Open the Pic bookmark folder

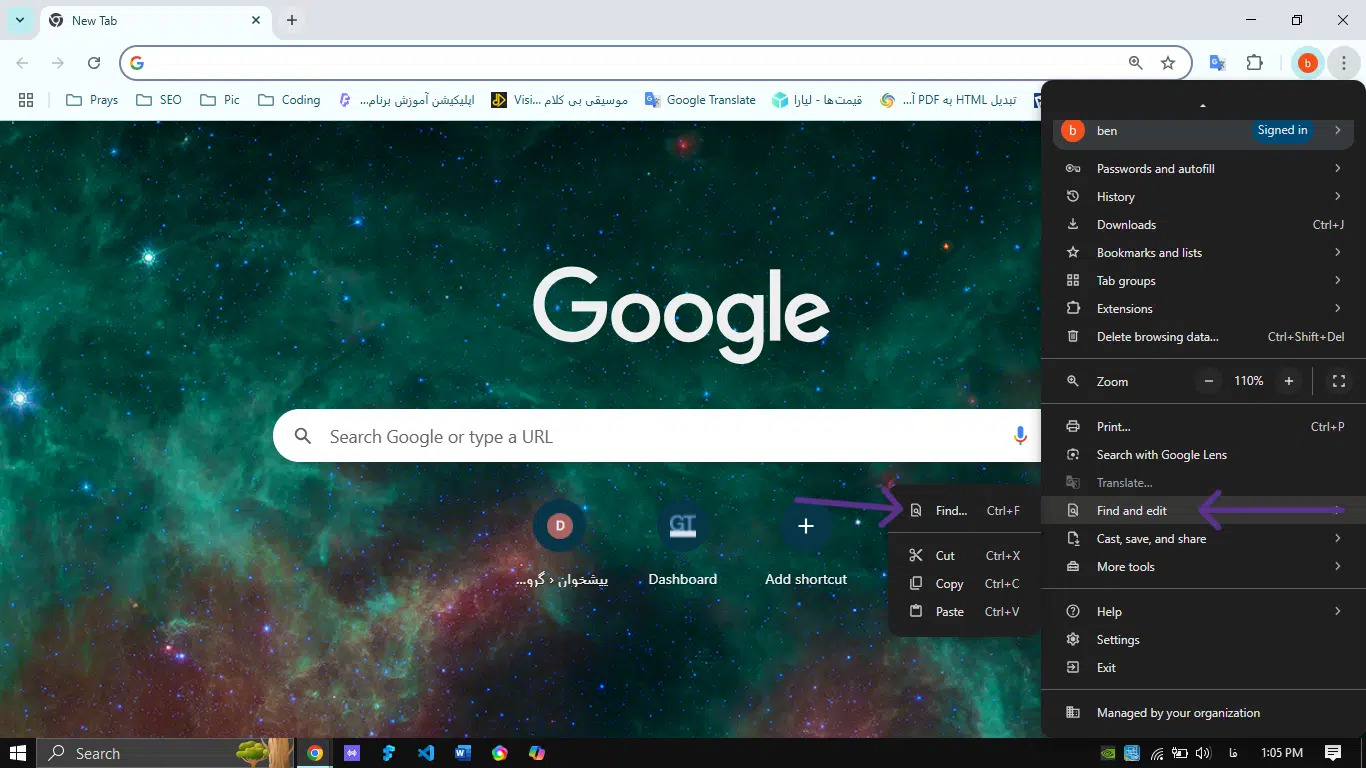(220, 100)
